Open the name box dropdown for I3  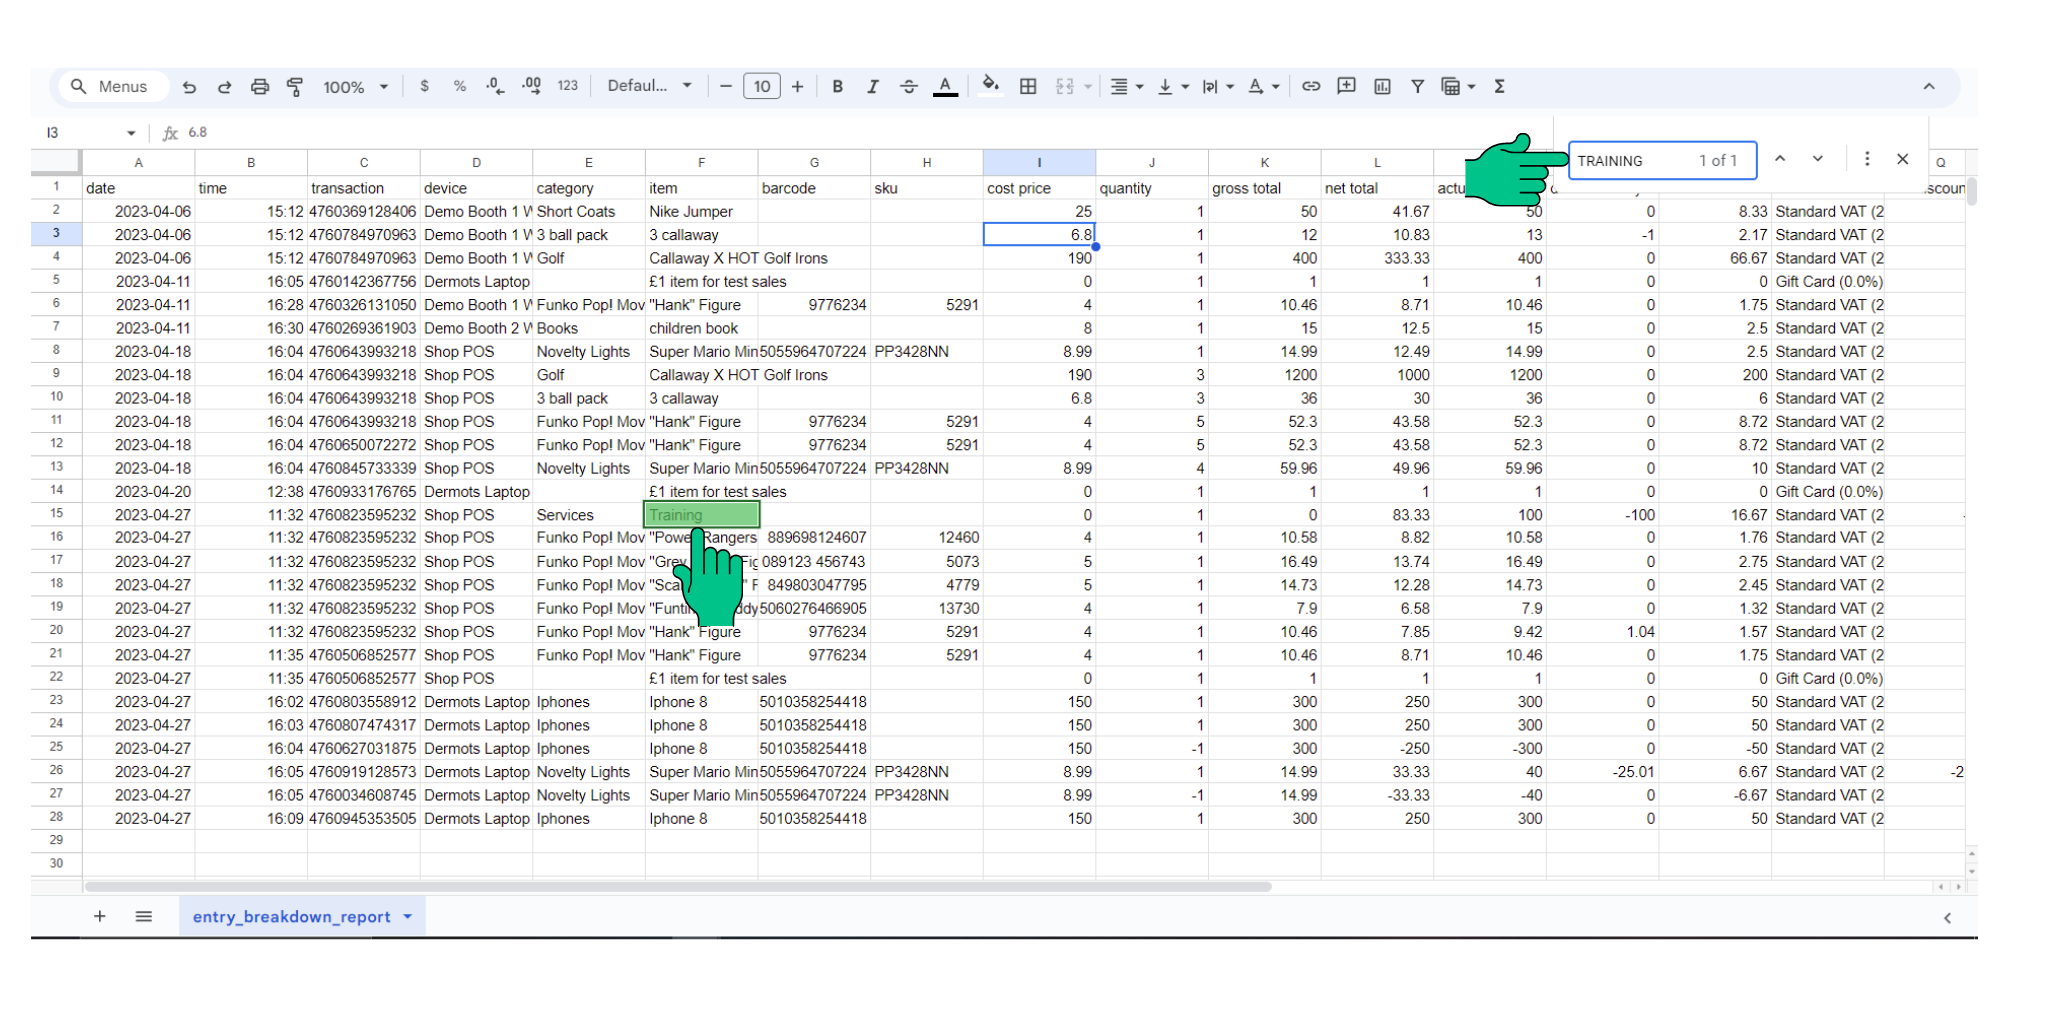click(x=131, y=133)
